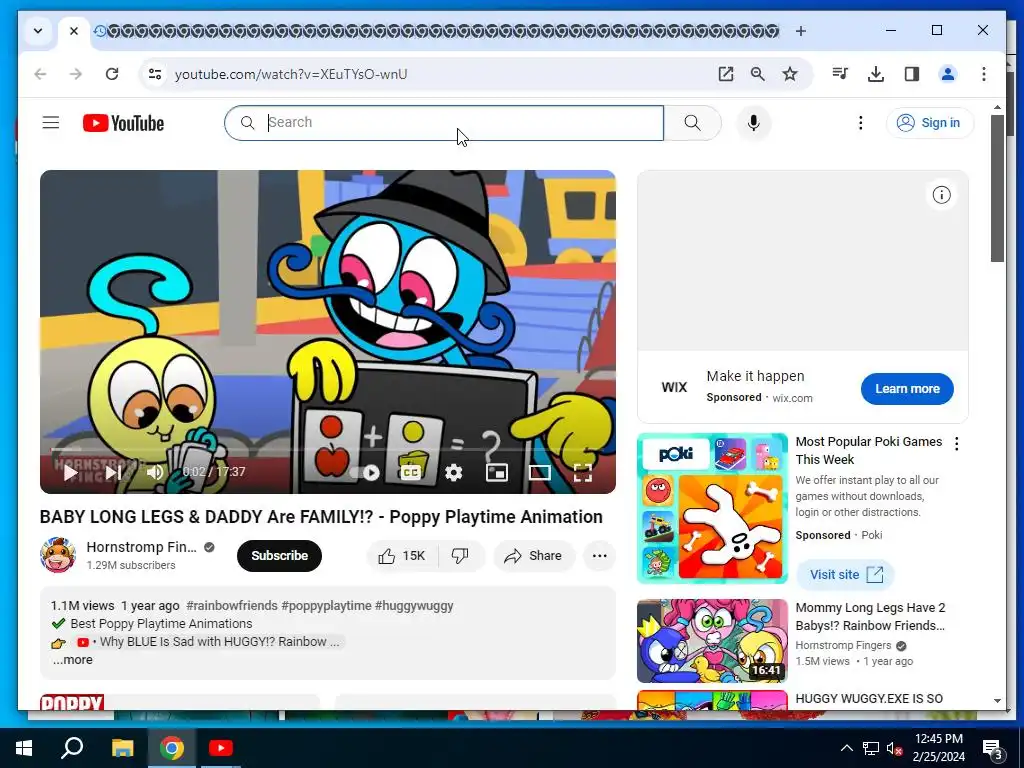
Task: Open the #huggywuggy hashtag
Action: (x=414, y=605)
